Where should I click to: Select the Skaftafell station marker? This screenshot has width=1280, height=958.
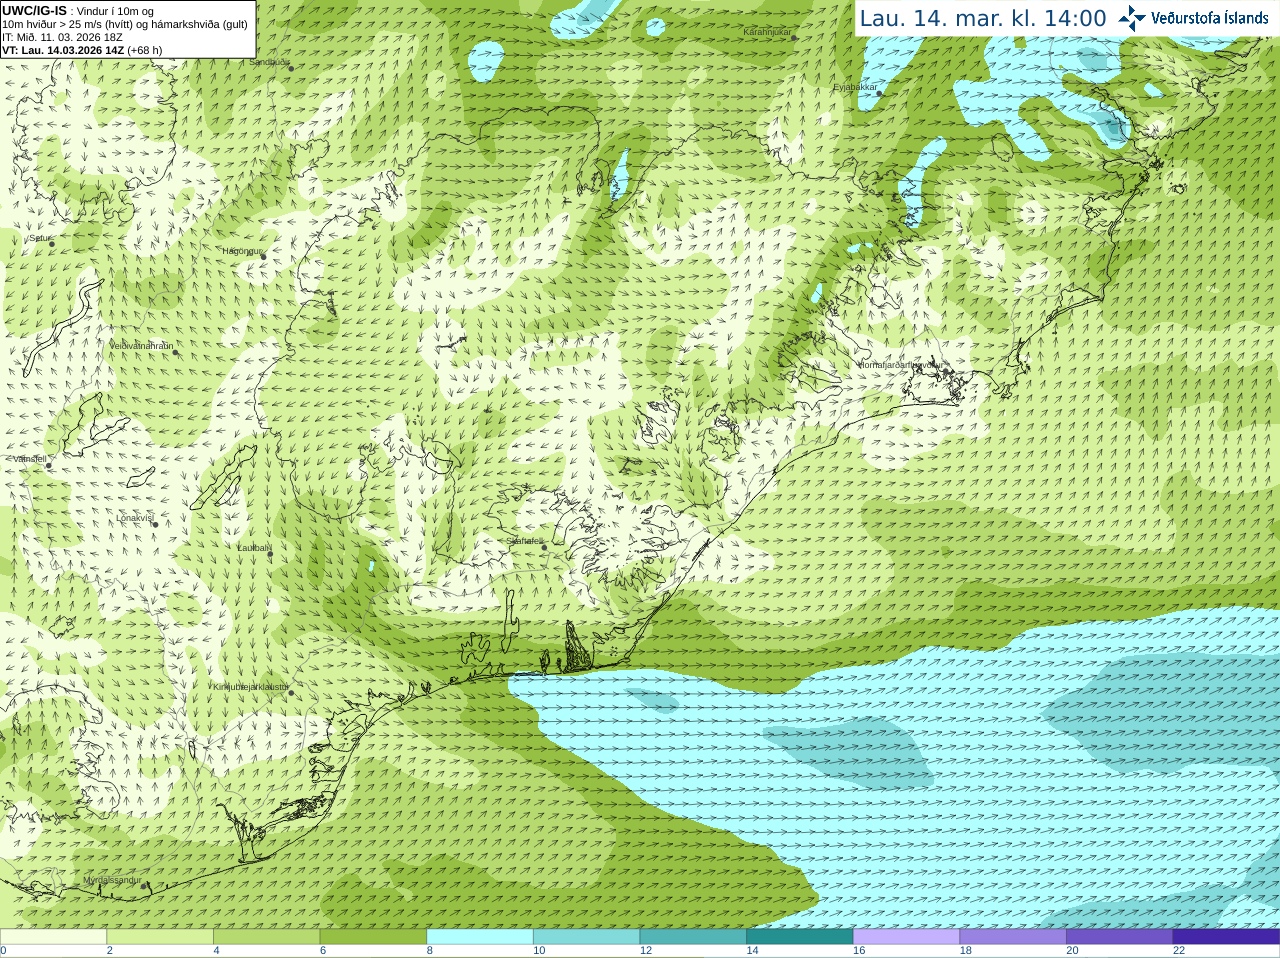544,547
